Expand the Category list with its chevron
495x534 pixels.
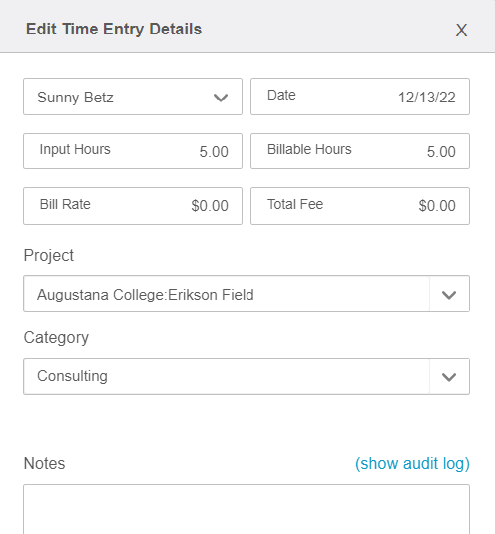tap(449, 377)
